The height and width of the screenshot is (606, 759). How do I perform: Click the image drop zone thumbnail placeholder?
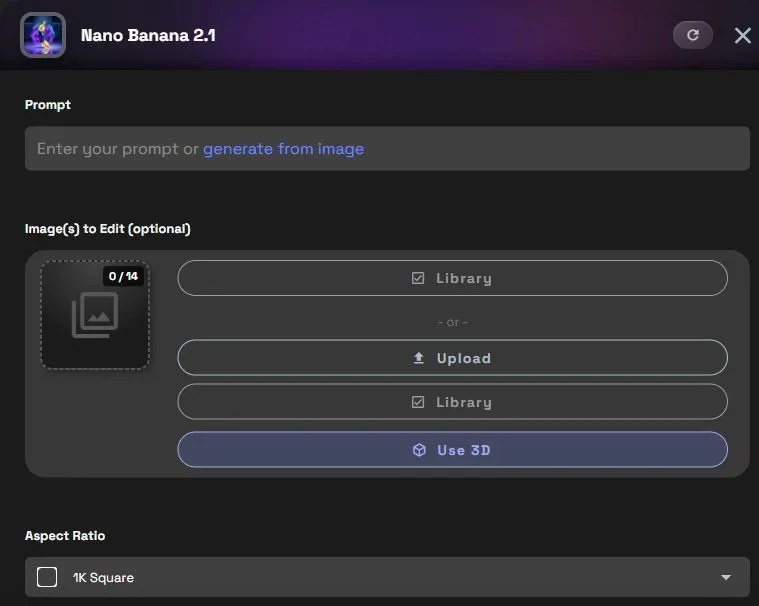coord(95,315)
